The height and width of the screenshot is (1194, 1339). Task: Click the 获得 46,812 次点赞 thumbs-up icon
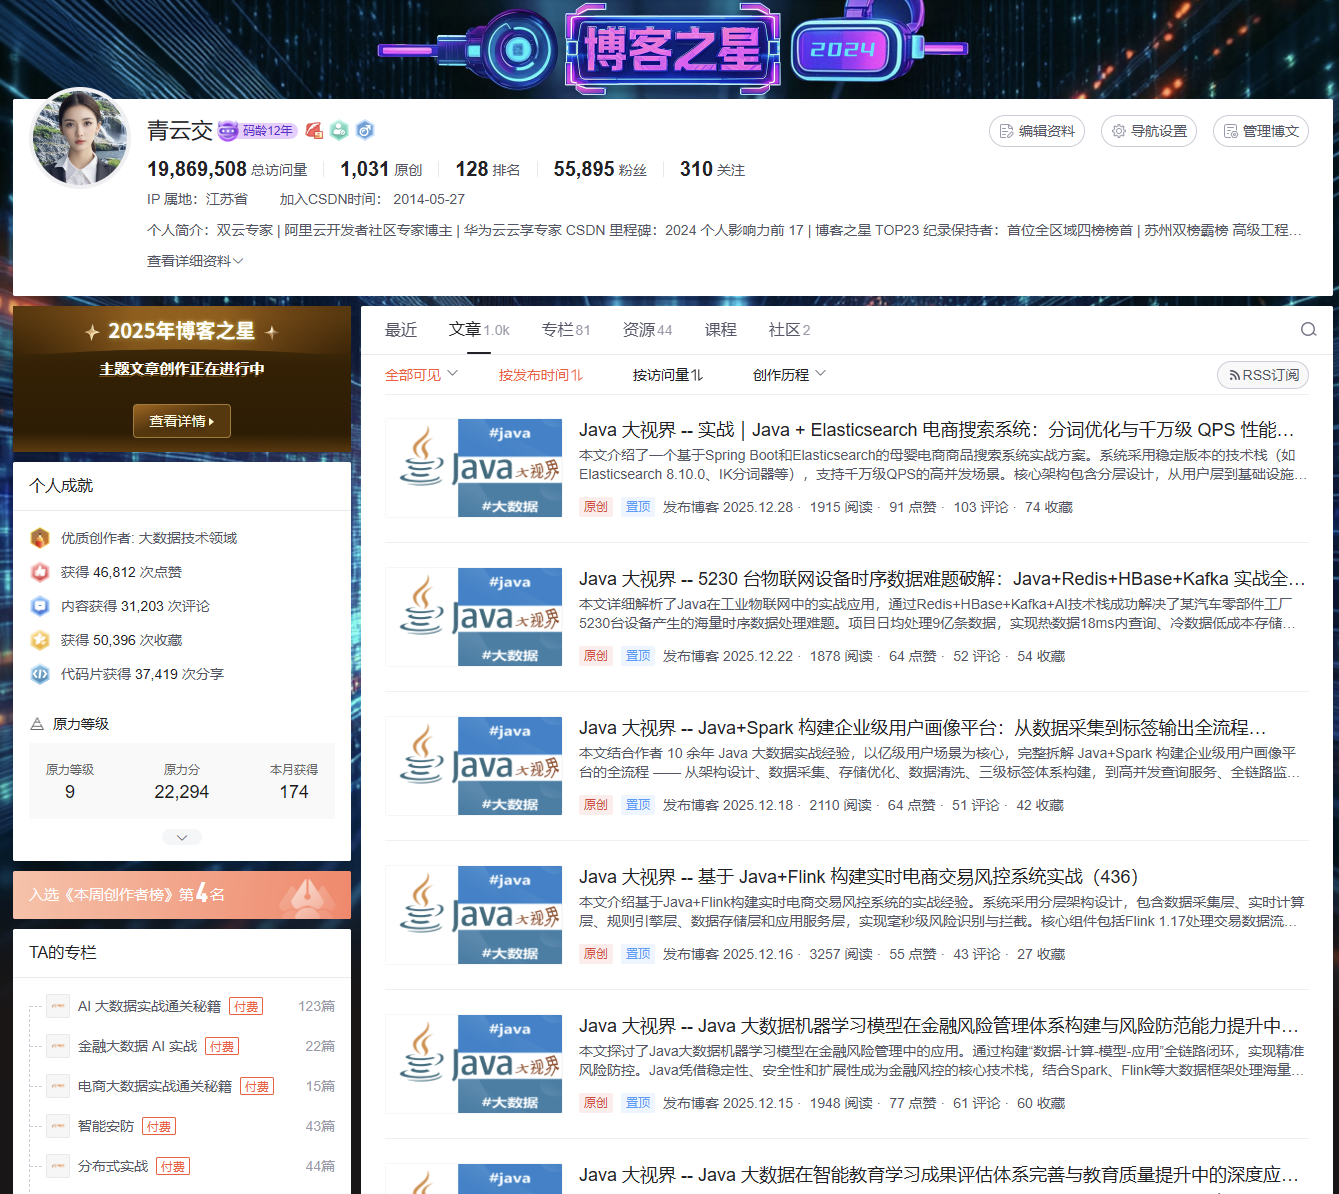[x=40, y=572]
